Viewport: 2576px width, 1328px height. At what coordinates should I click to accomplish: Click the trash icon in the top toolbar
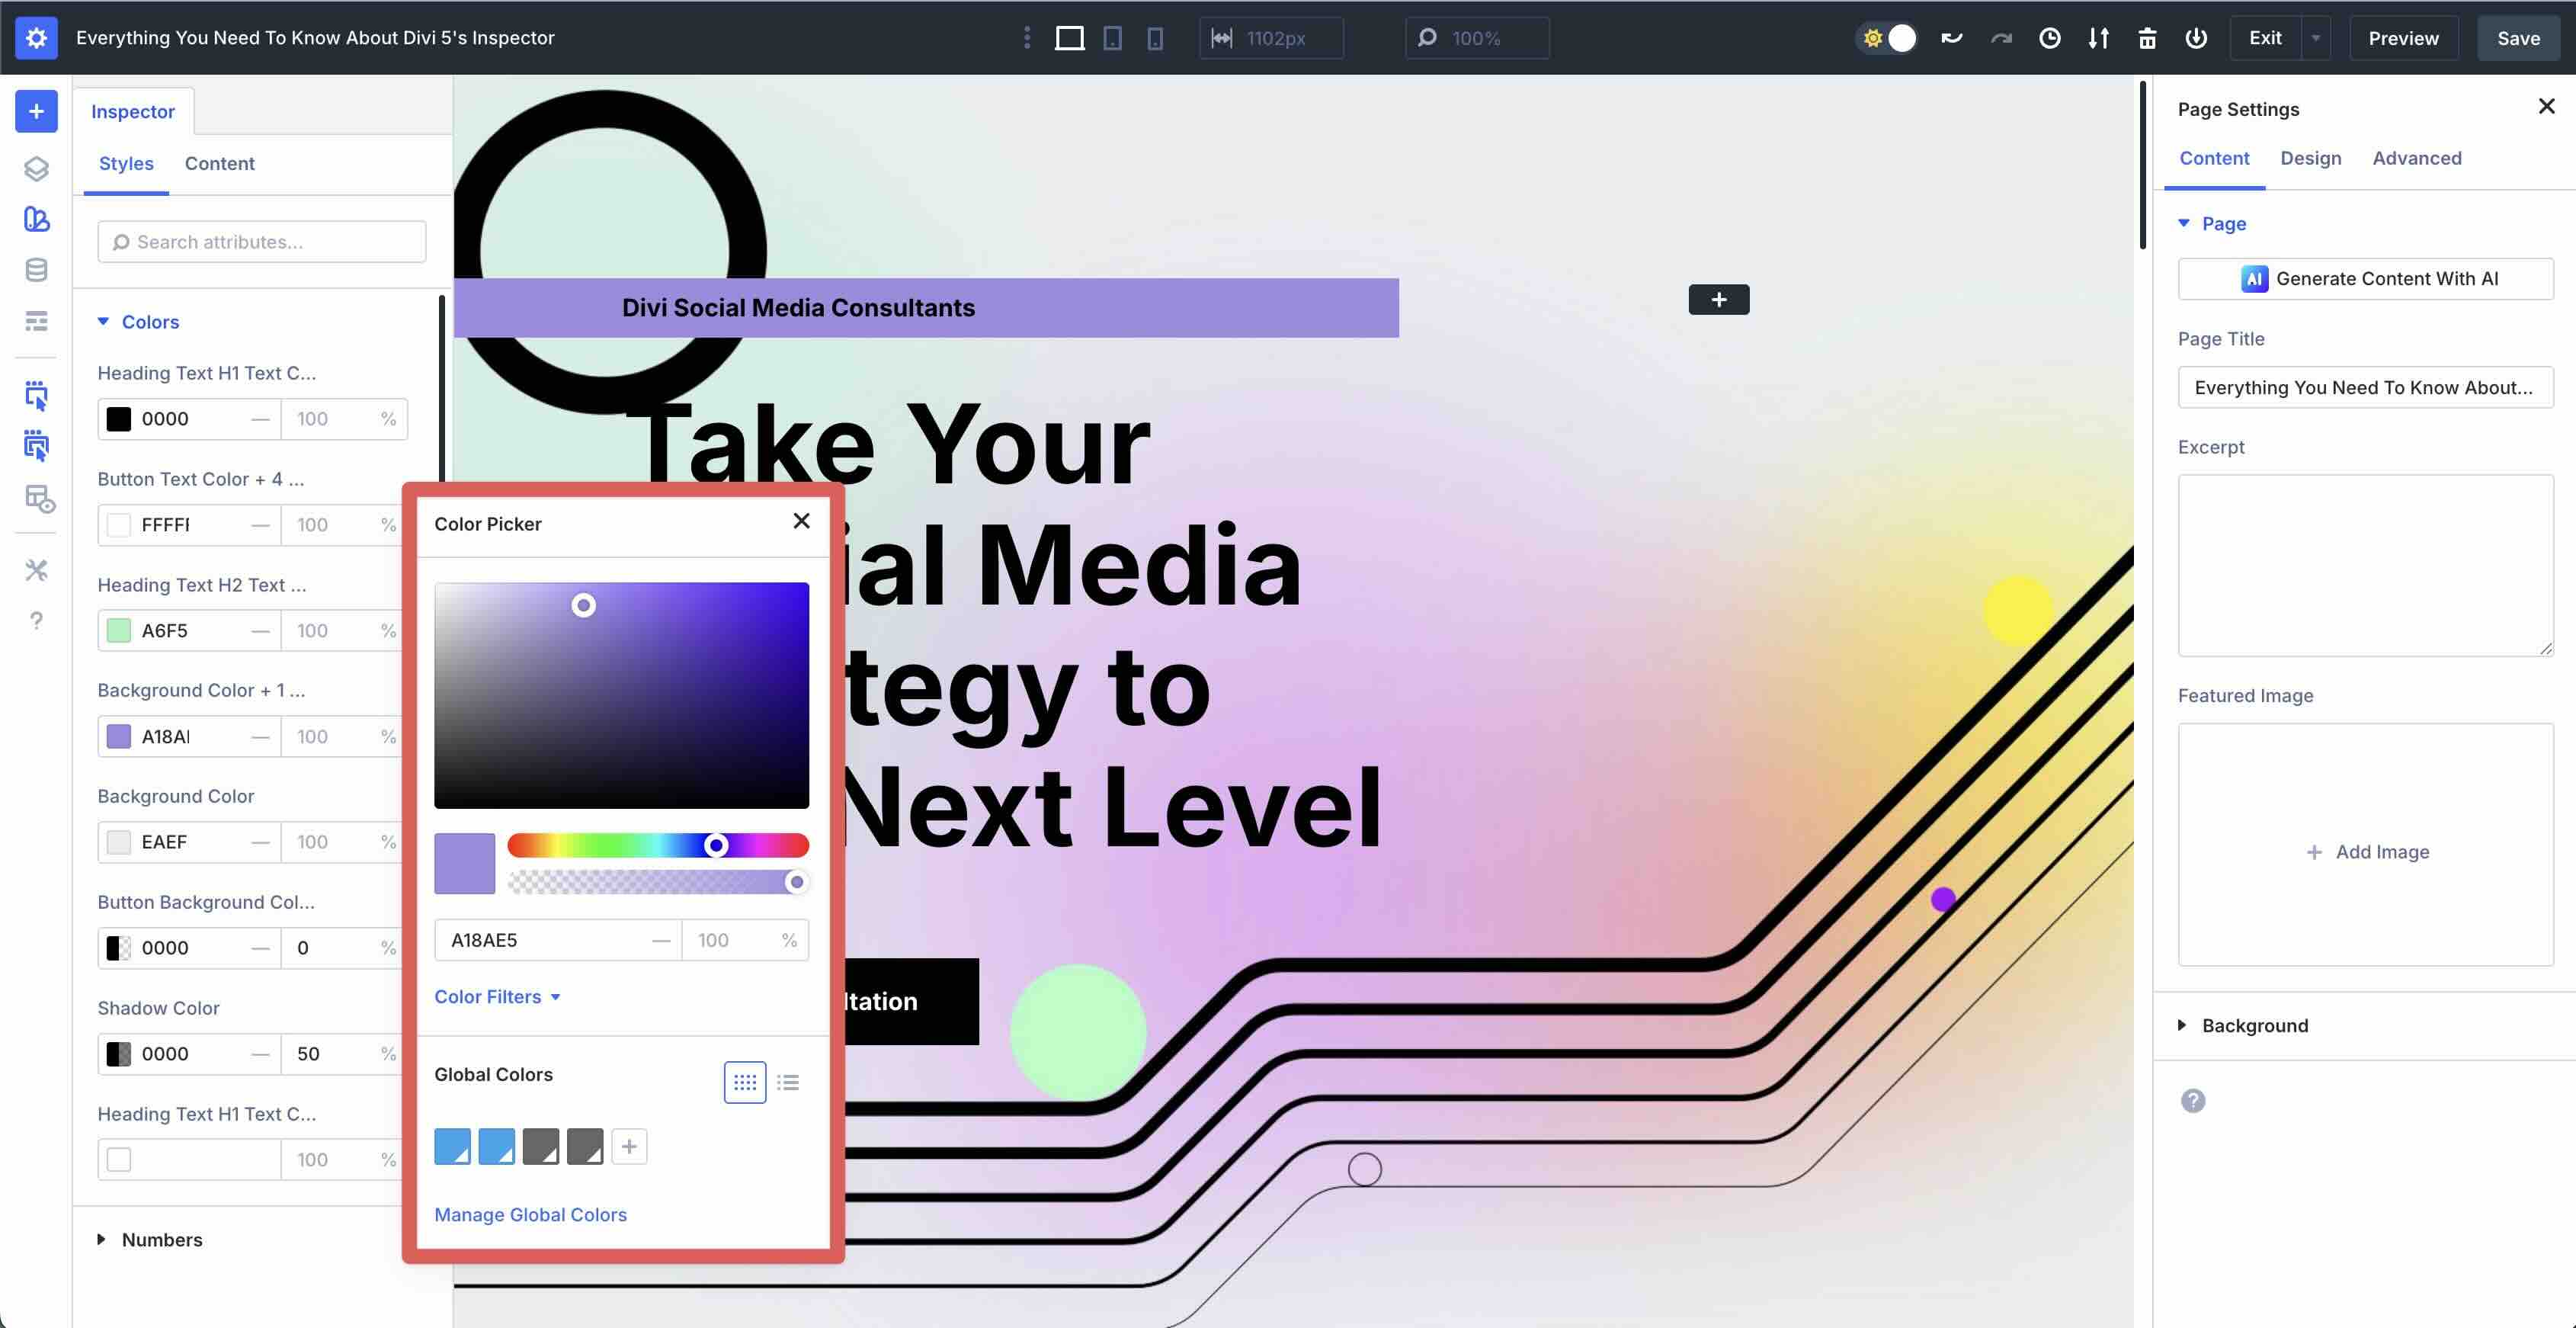[2147, 38]
